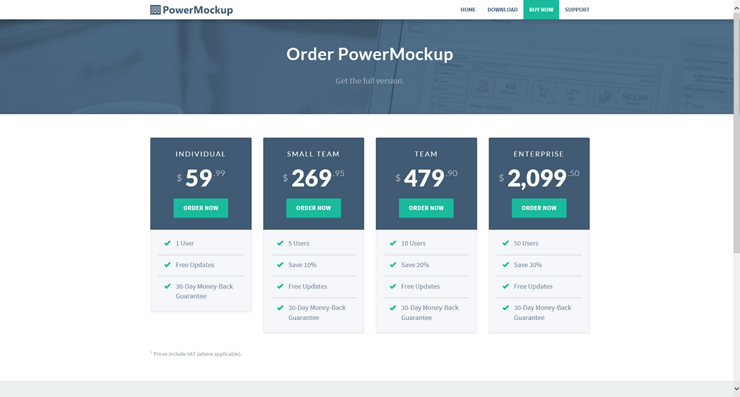Click the PowerMockup logo icon
The image size is (740, 397).
[x=155, y=10]
